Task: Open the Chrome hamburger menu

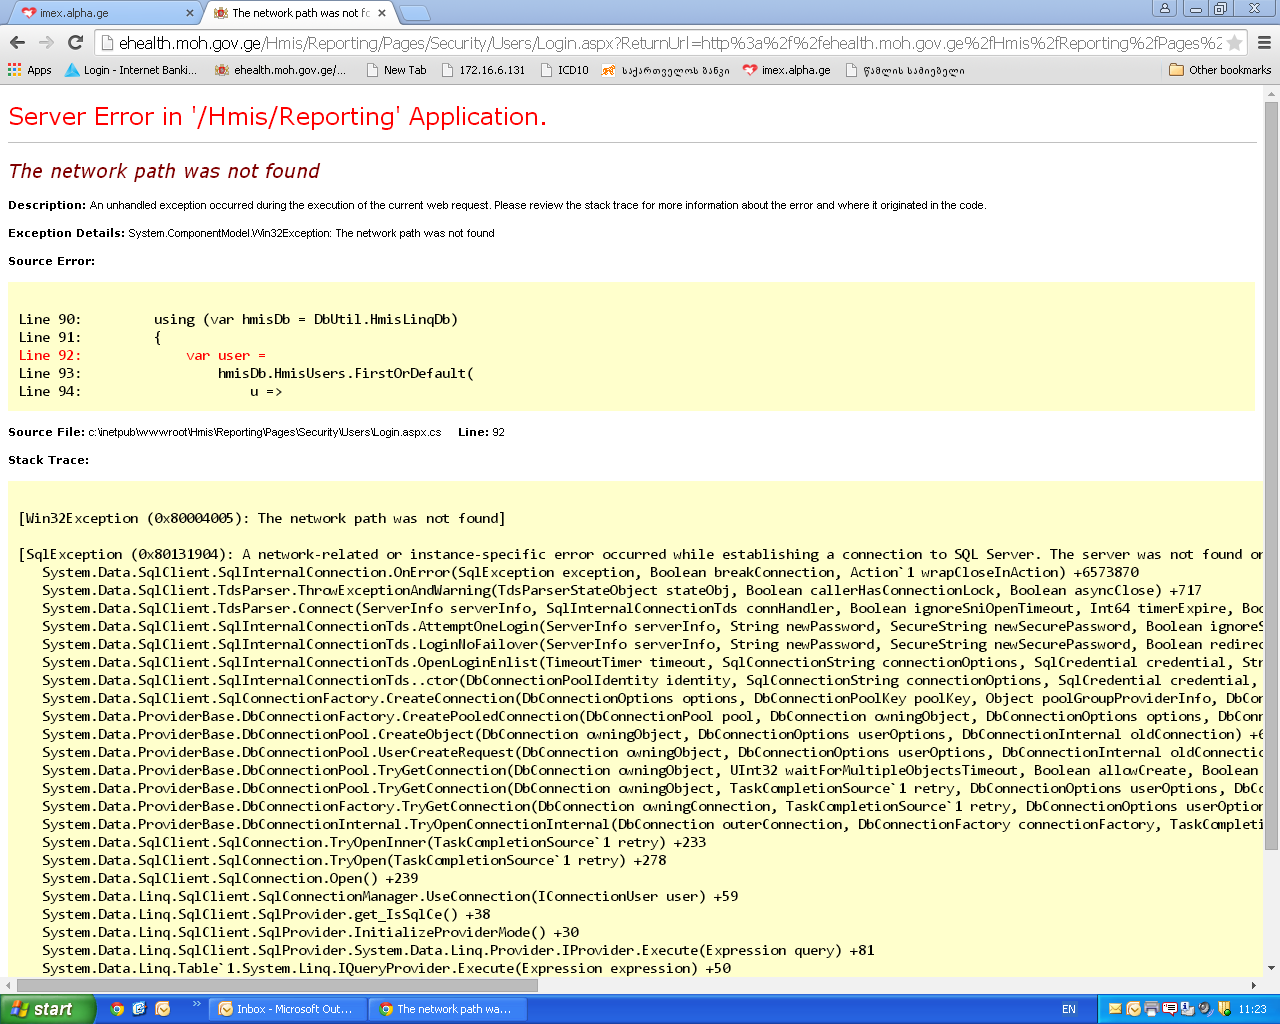Action: coord(1264,43)
